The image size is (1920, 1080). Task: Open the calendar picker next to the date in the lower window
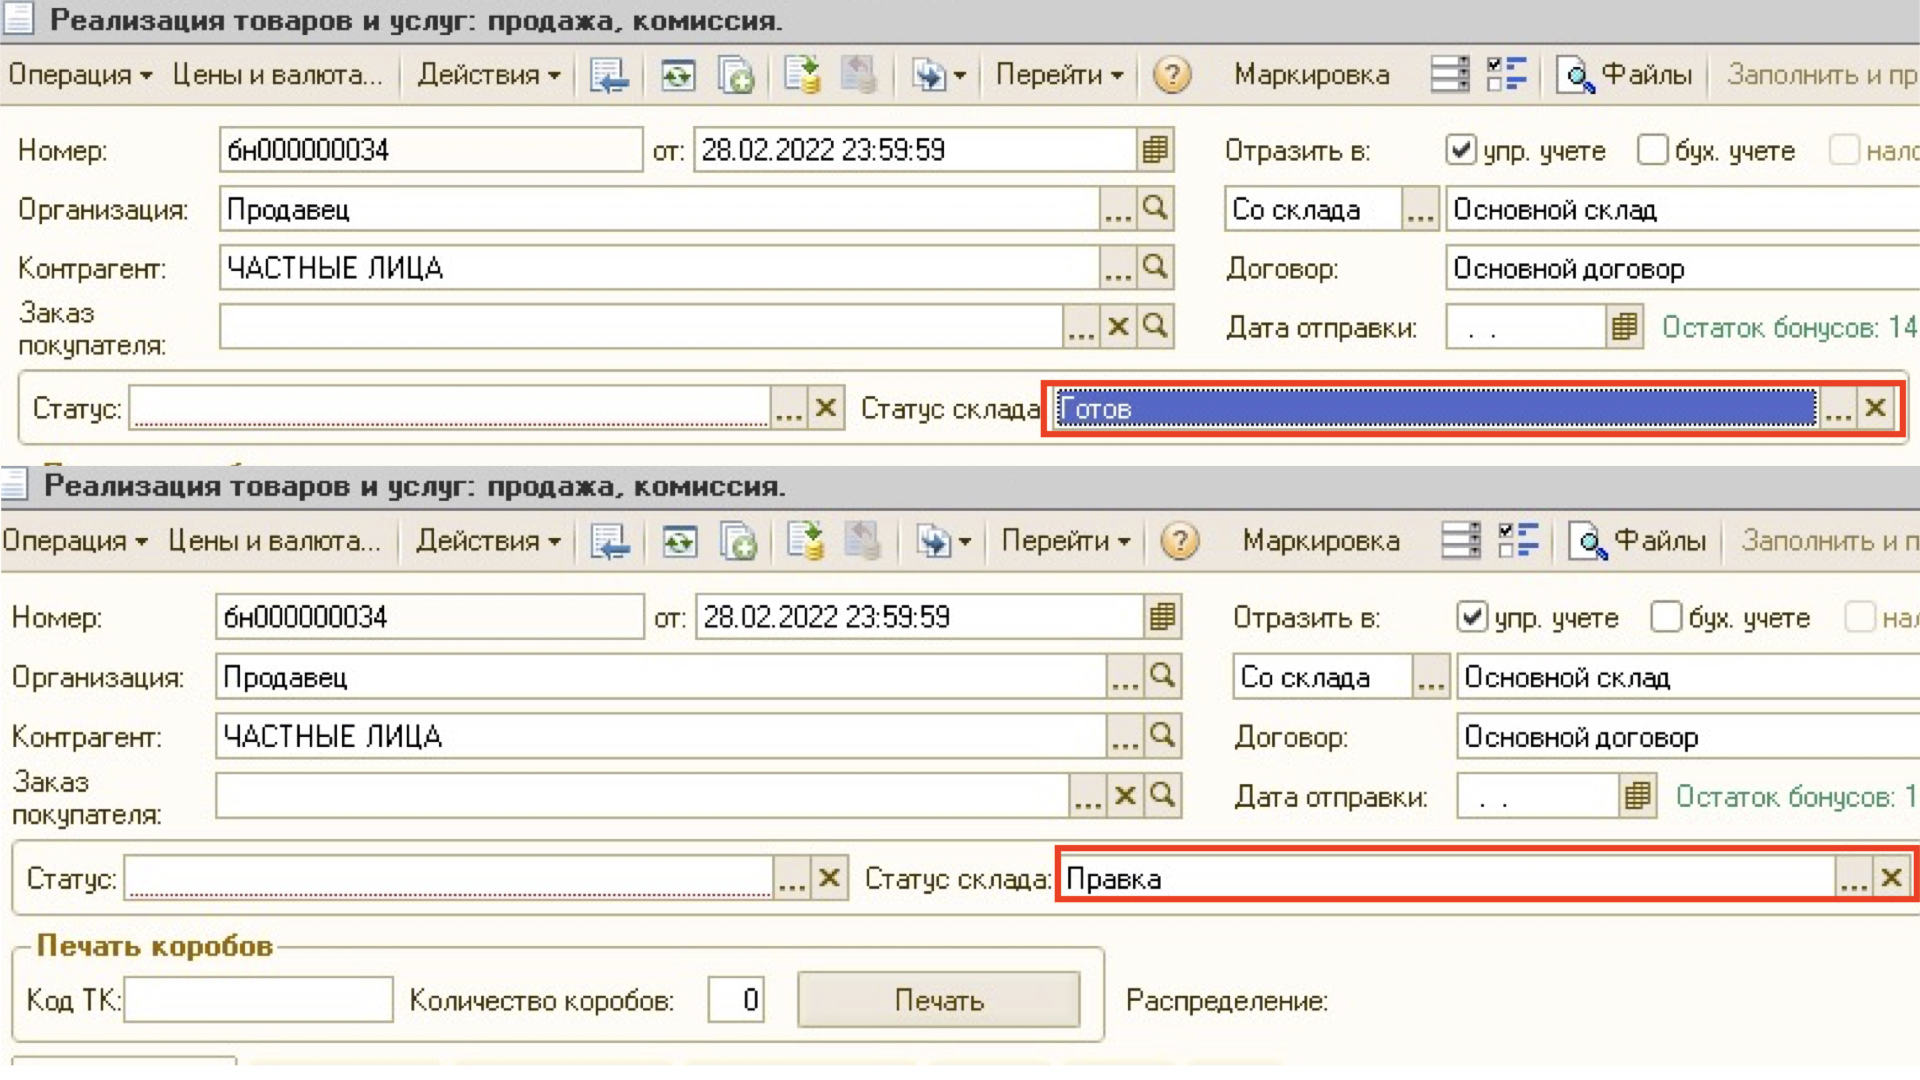(x=1162, y=617)
